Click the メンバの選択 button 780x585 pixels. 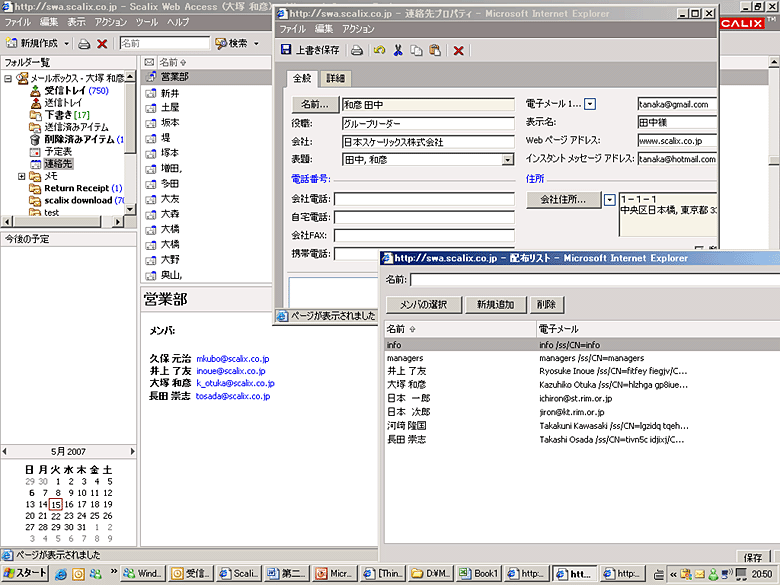[x=423, y=304]
